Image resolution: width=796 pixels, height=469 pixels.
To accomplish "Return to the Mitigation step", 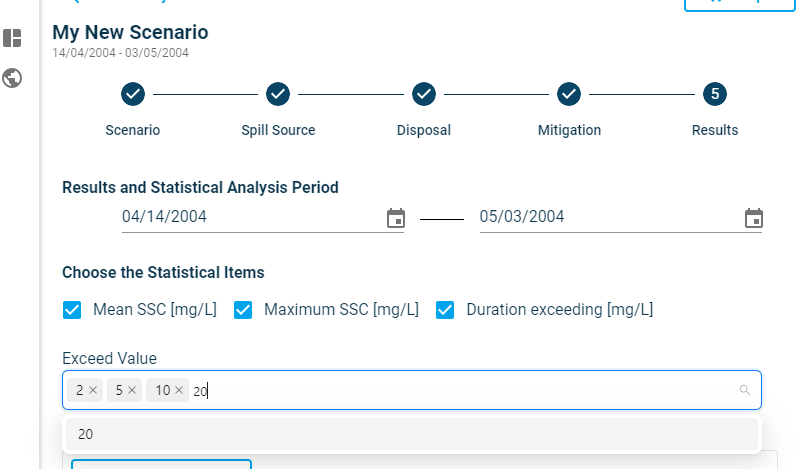I will pyautogui.click(x=569, y=95).
